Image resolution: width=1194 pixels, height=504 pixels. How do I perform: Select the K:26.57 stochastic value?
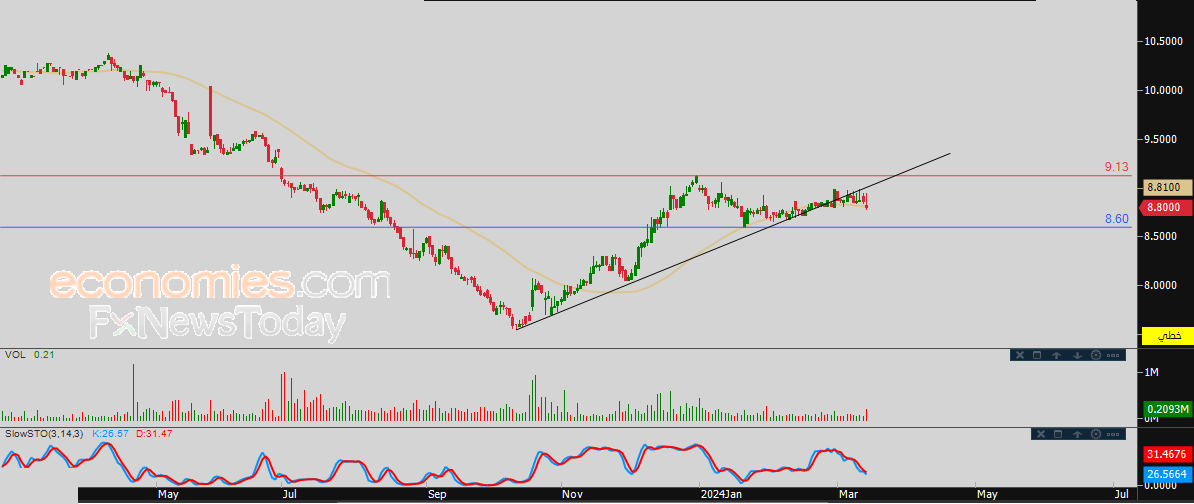111,433
